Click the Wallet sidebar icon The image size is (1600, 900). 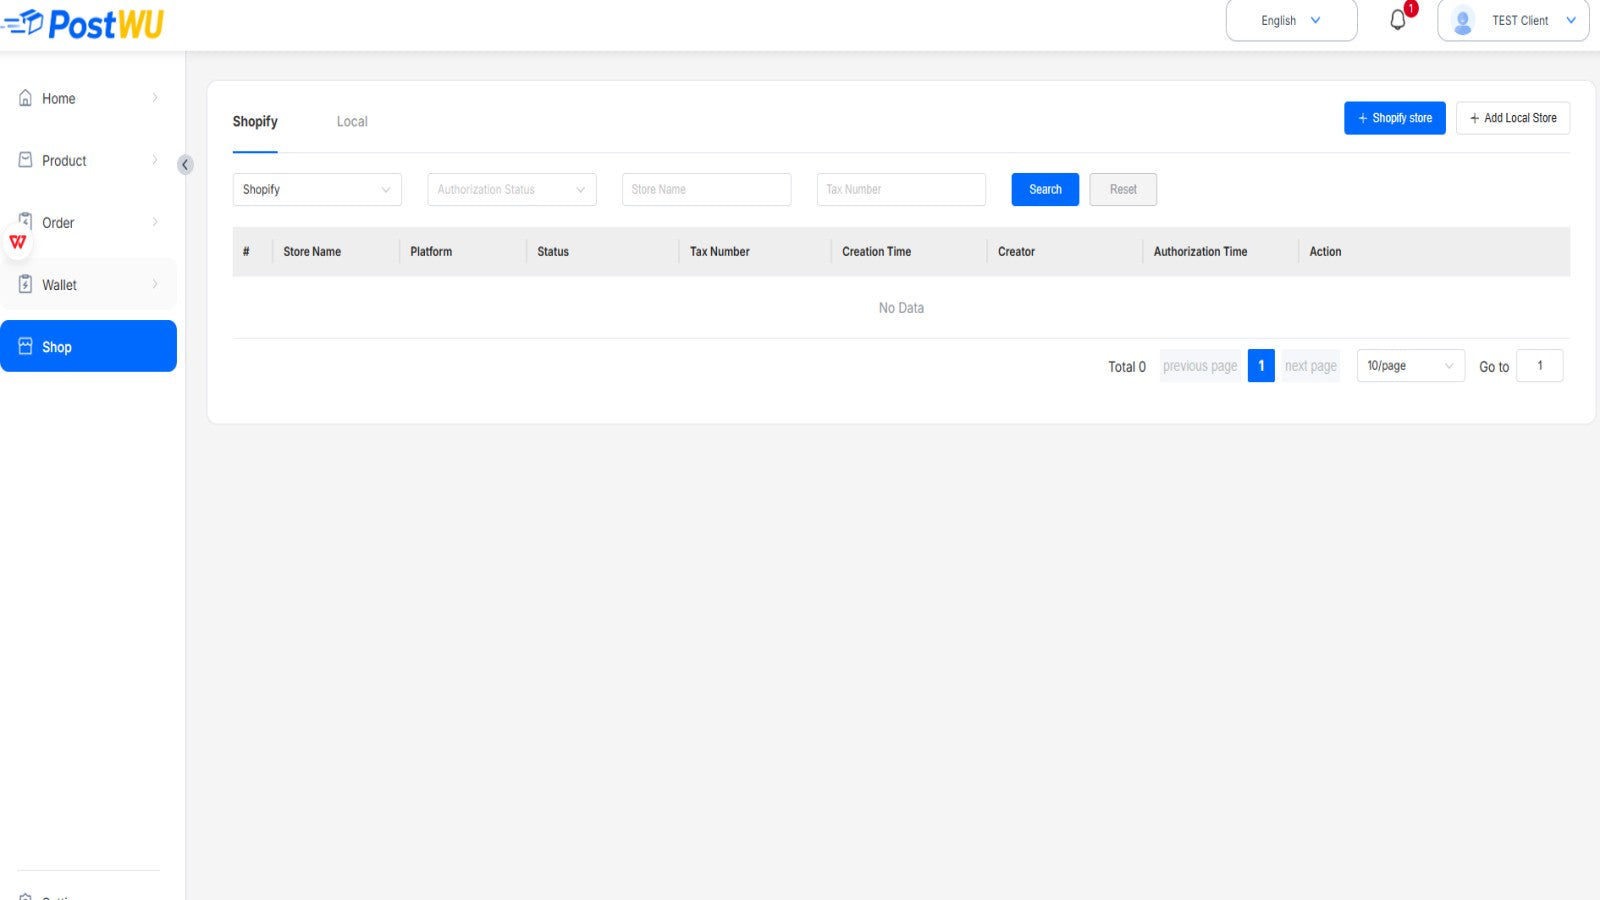pyautogui.click(x=26, y=284)
